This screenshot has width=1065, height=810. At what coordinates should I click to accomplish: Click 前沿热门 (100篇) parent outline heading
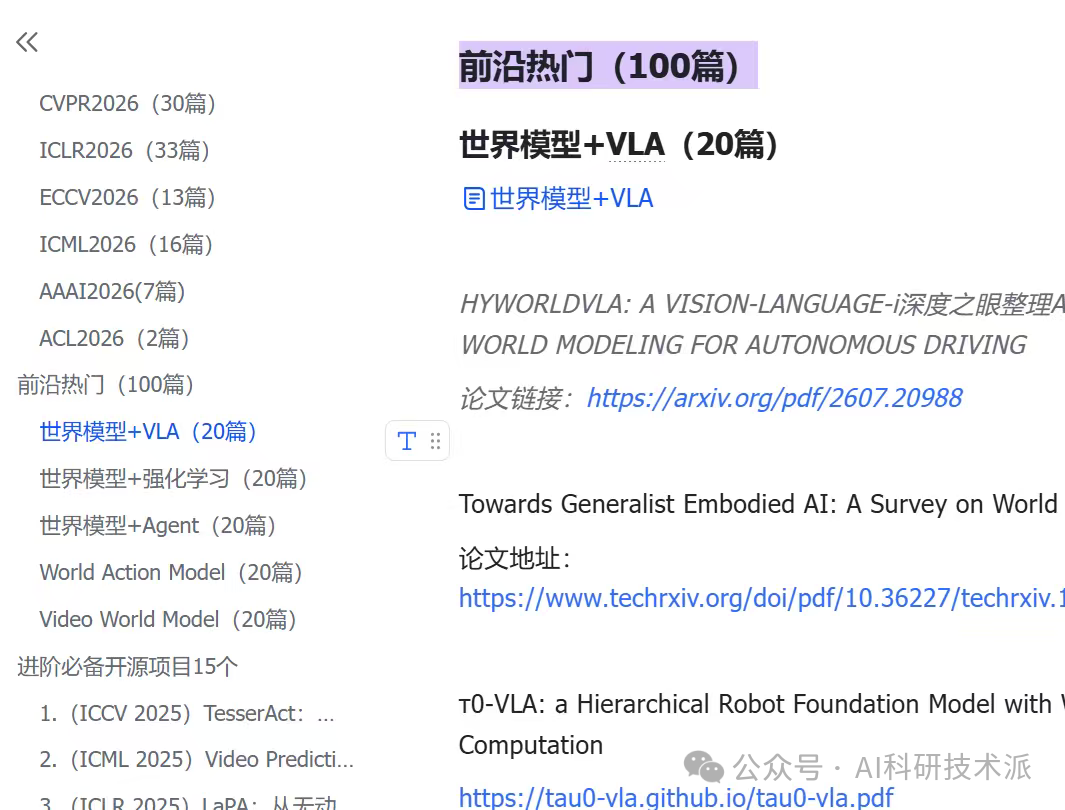[105, 385]
